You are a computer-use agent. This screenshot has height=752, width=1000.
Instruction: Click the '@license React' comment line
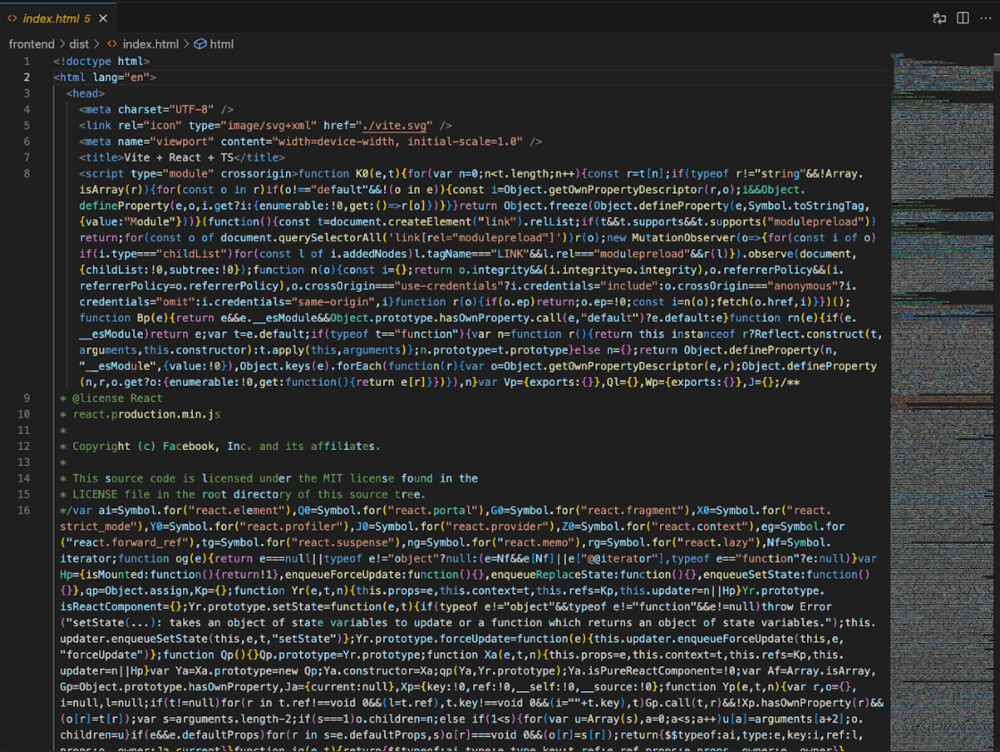pyautogui.click(x=111, y=398)
